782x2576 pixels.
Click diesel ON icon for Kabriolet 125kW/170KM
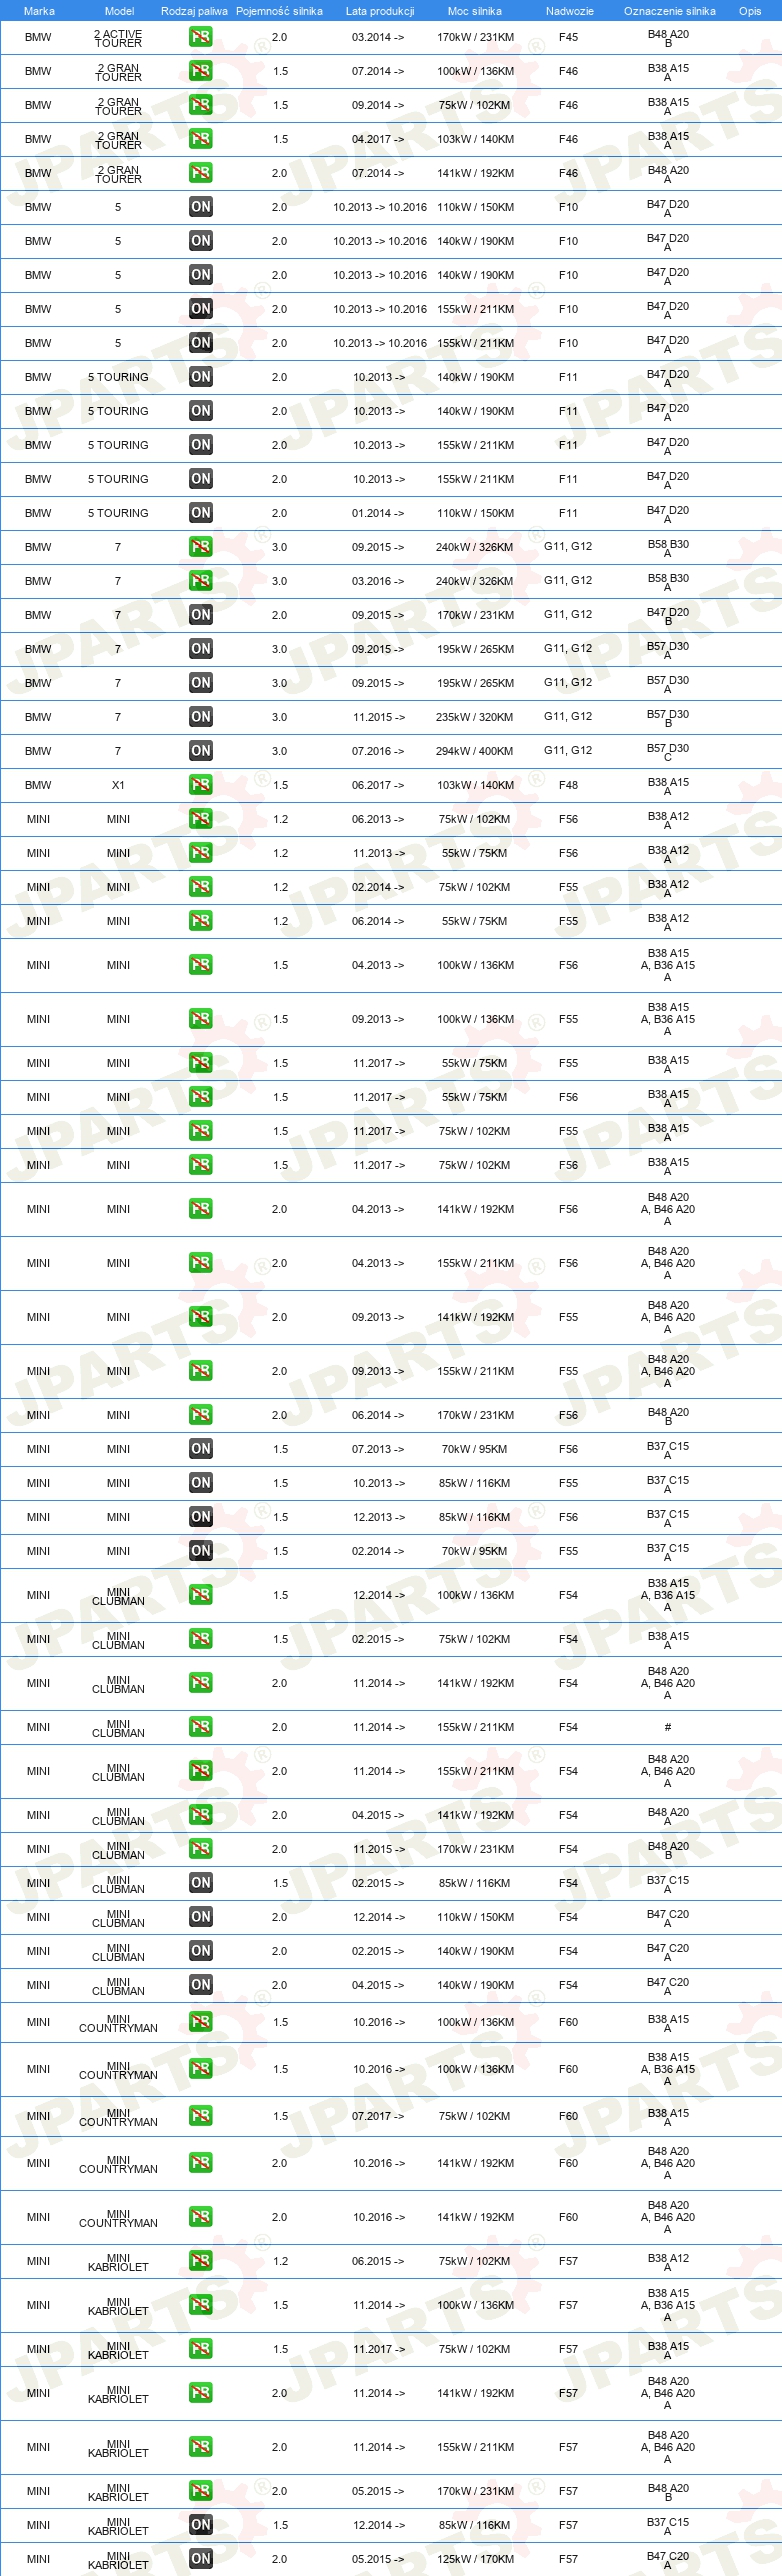pyautogui.click(x=201, y=2559)
